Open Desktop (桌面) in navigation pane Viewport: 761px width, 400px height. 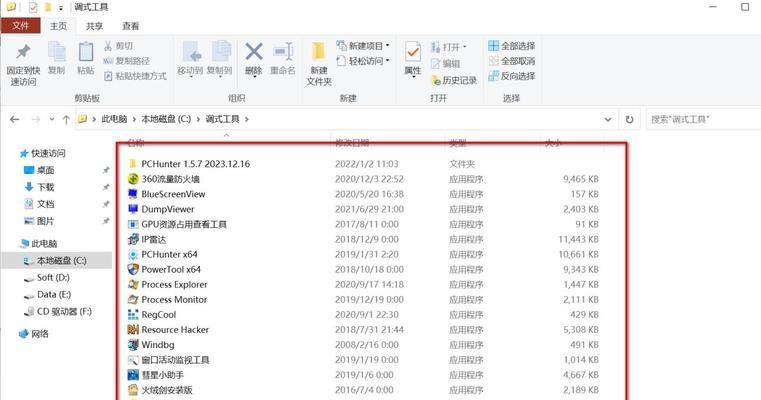pyautogui.click(x=39, y=170)
